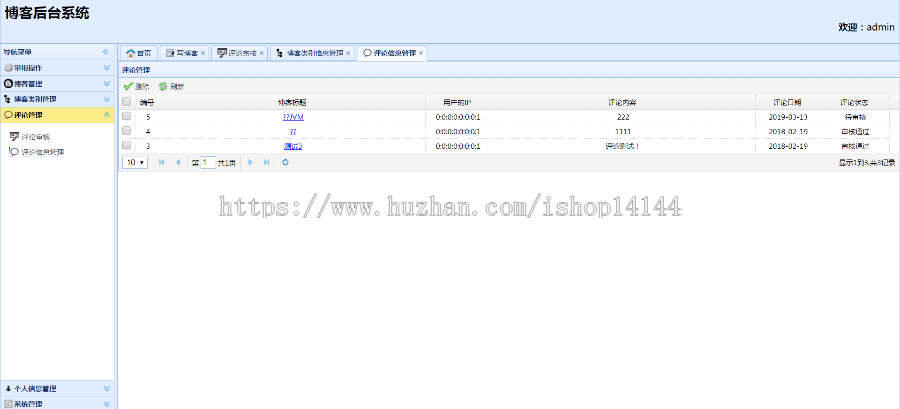Expand the 博客类别管理 sidebar section
Screen dimensions: 900x409
[106, 99]
